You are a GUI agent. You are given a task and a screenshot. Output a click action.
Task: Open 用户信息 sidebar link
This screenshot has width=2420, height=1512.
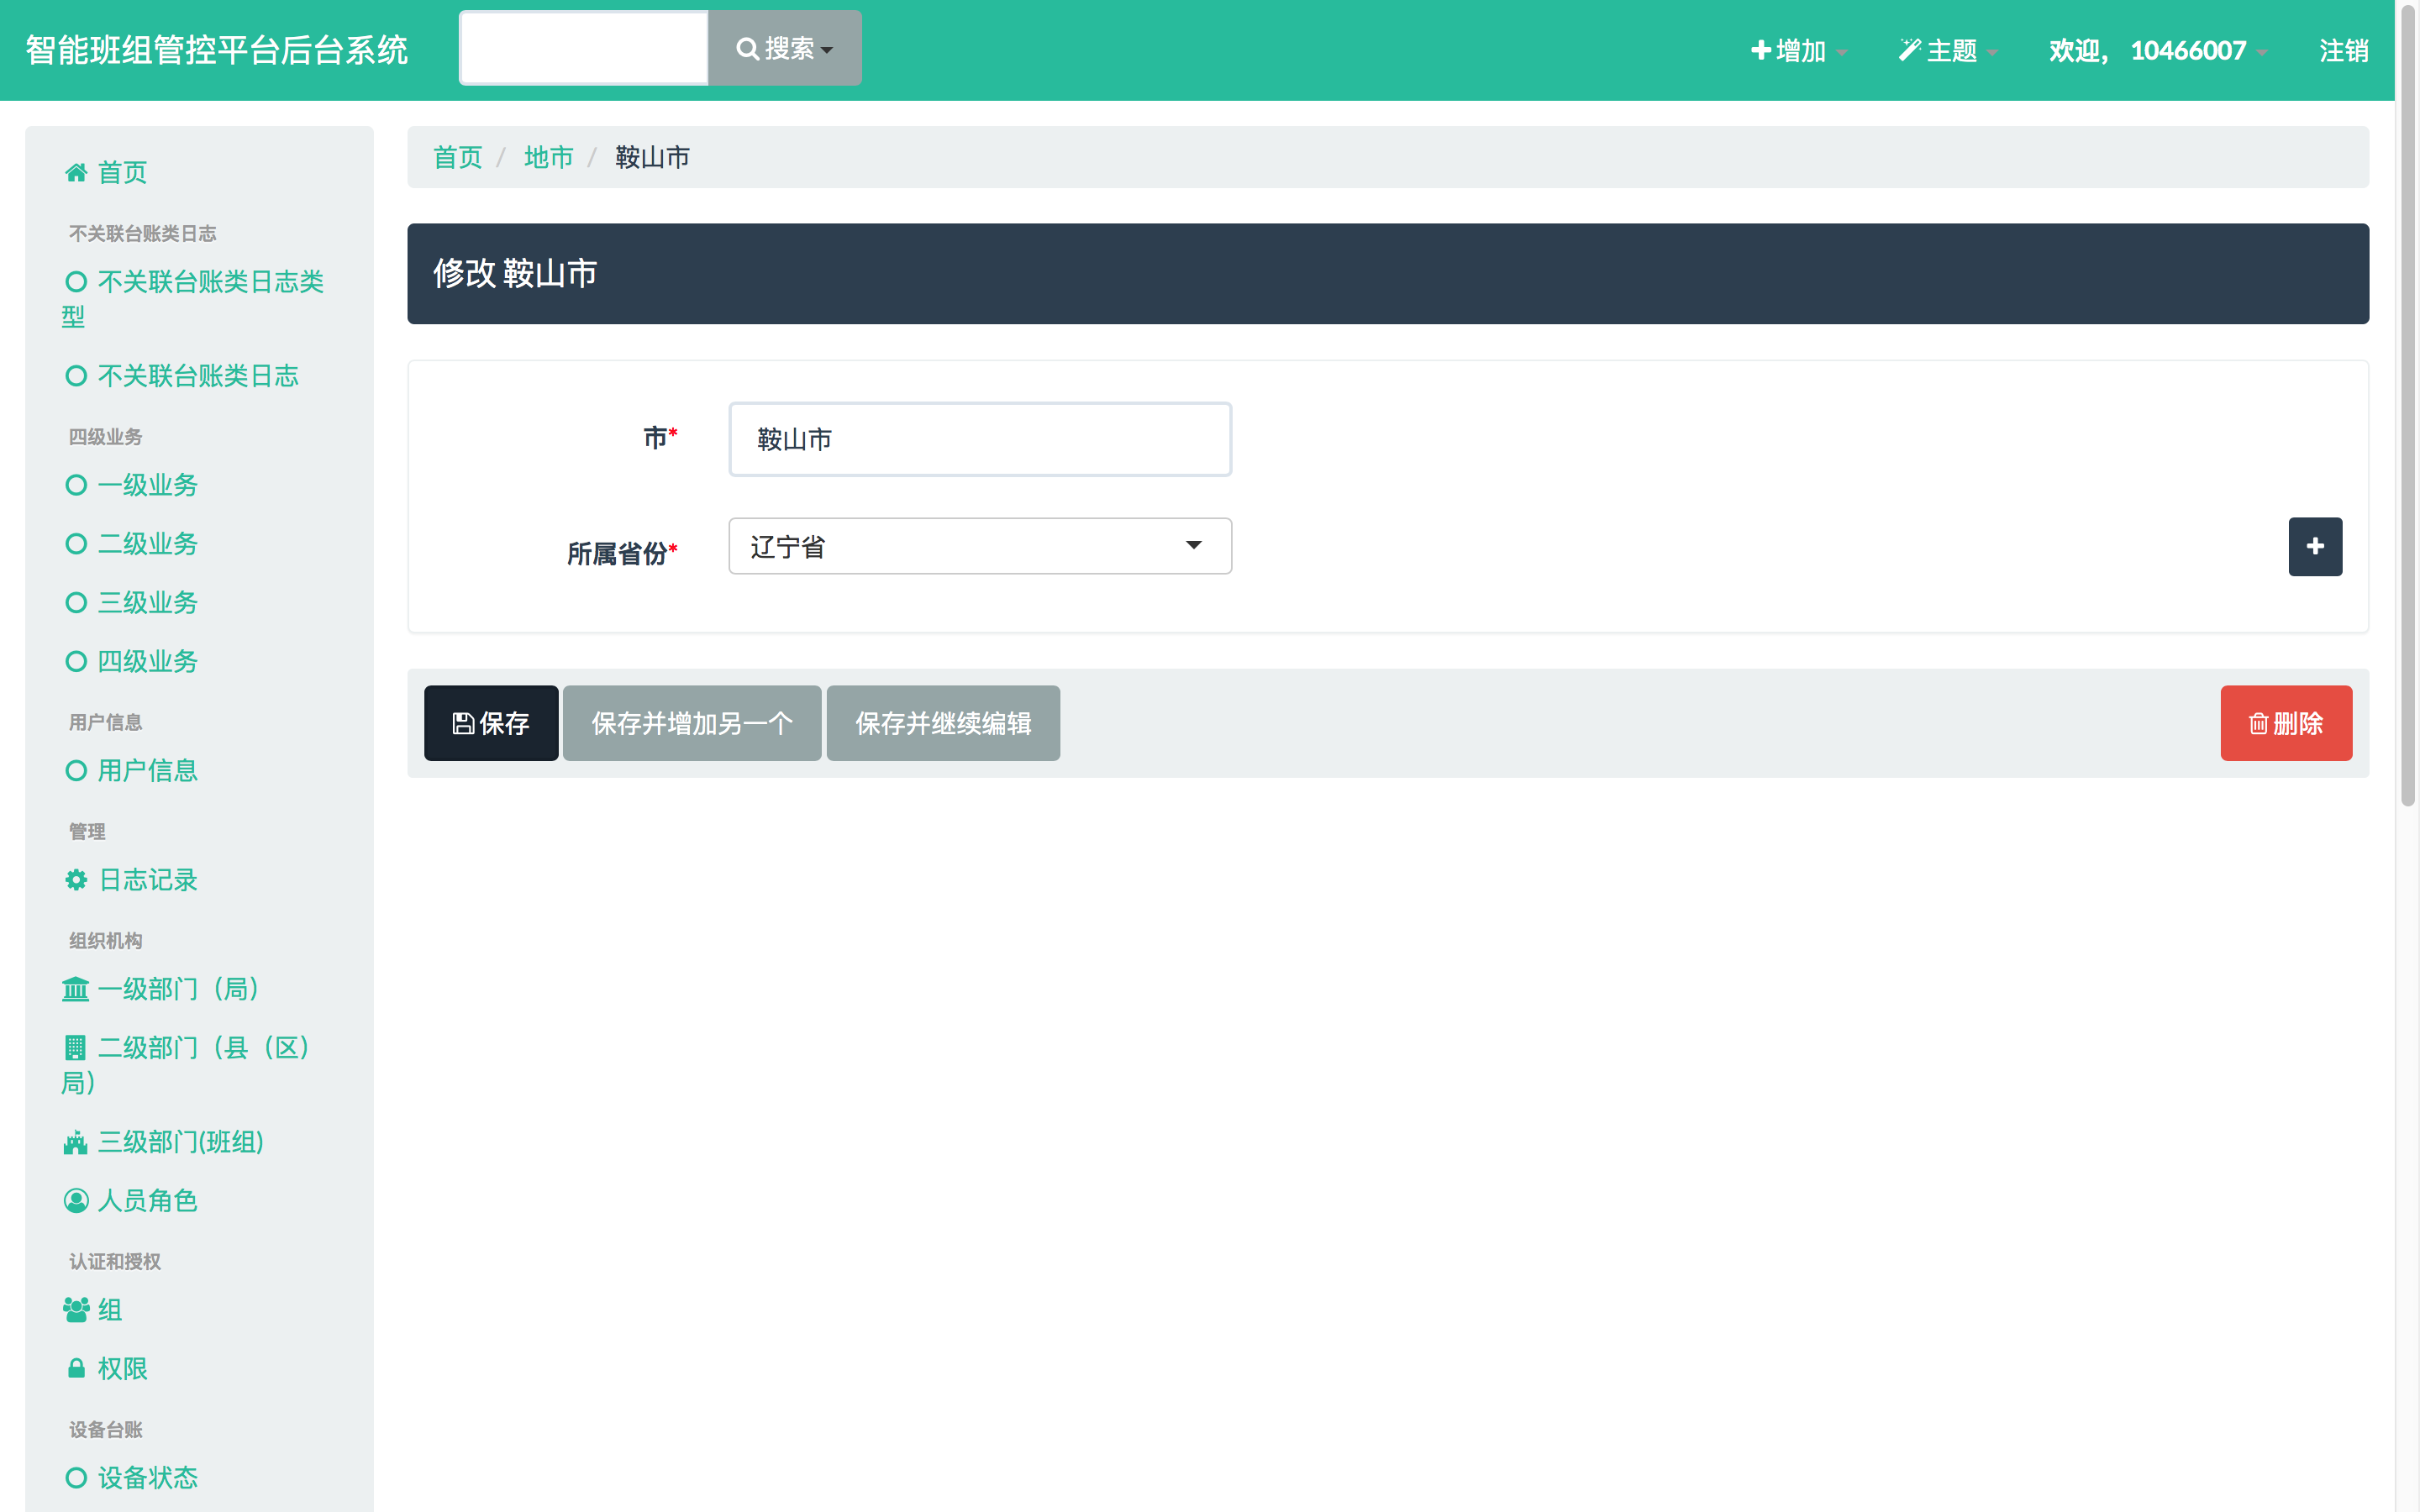(131, 771)
